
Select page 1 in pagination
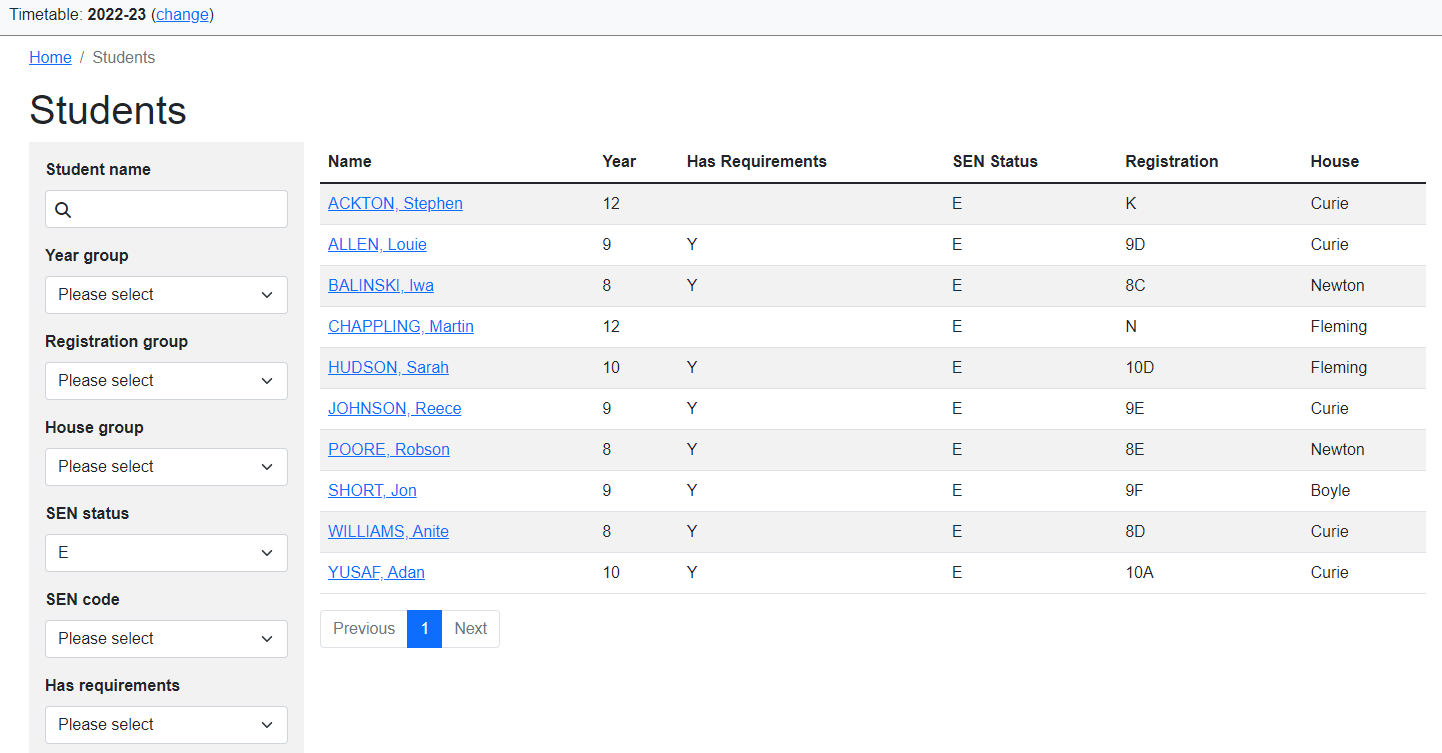click(424, 629)
